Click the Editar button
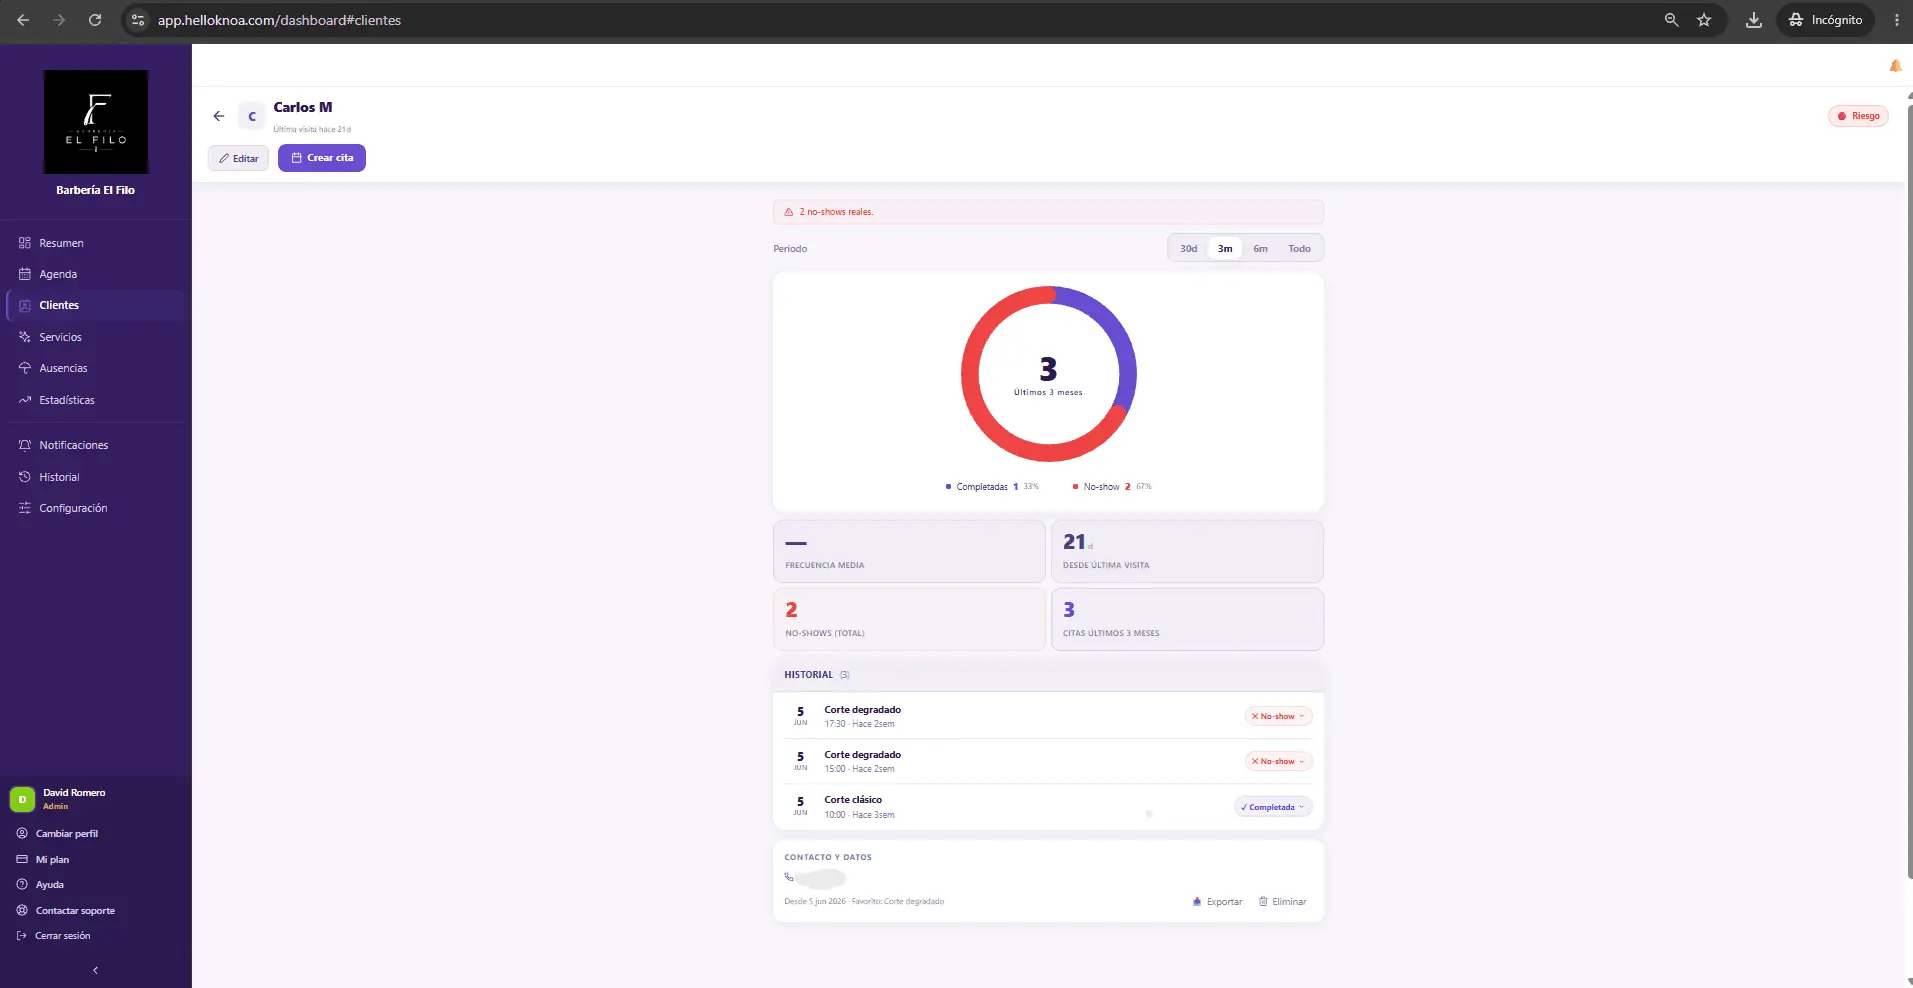1913x988 pixels. [x=238, y=158]
